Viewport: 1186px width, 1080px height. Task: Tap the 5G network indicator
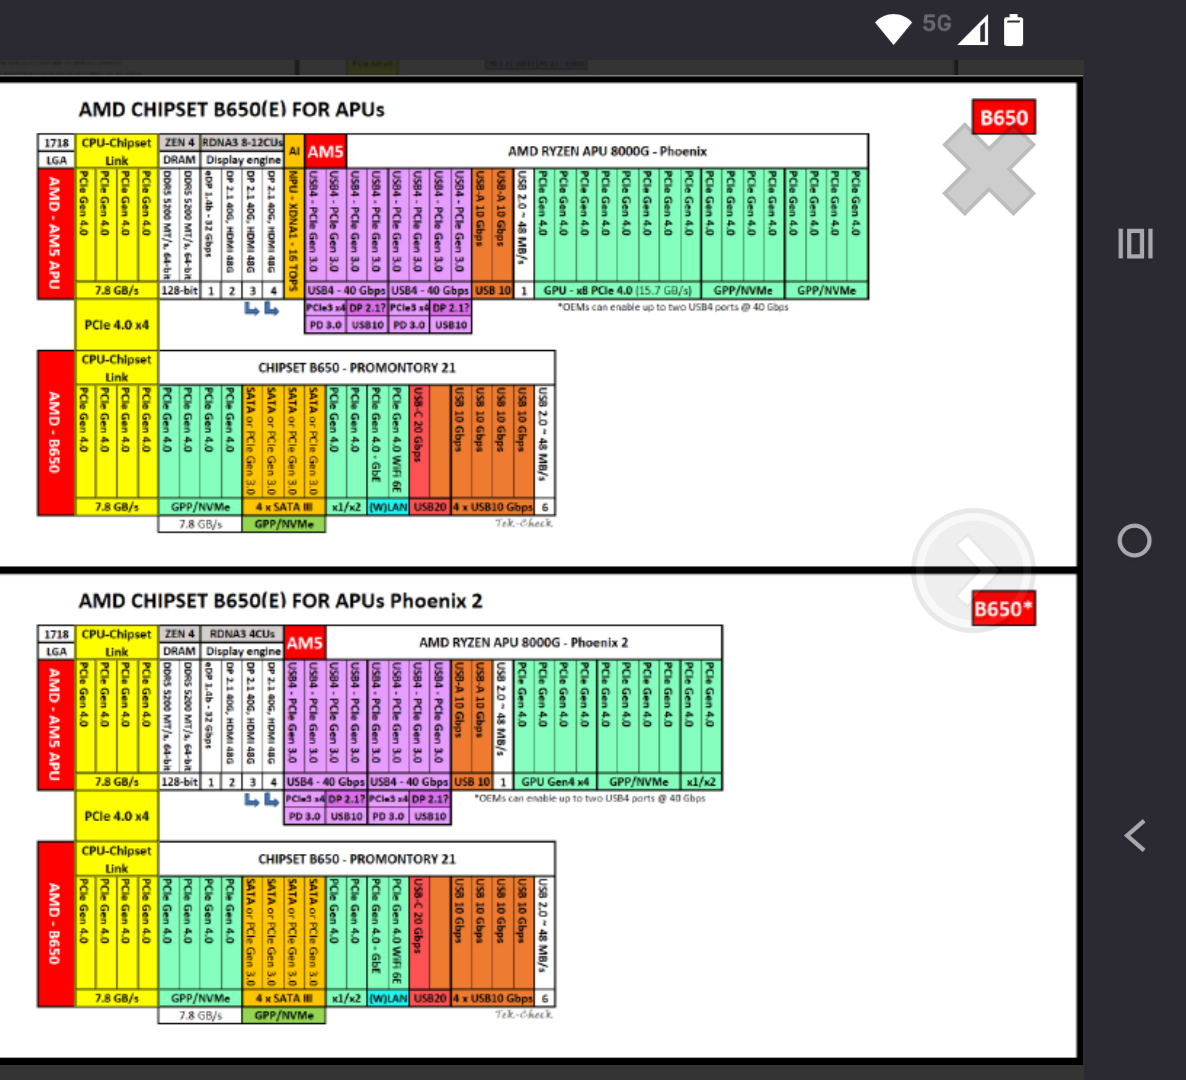pyautogui.click(x=936, y=23)
